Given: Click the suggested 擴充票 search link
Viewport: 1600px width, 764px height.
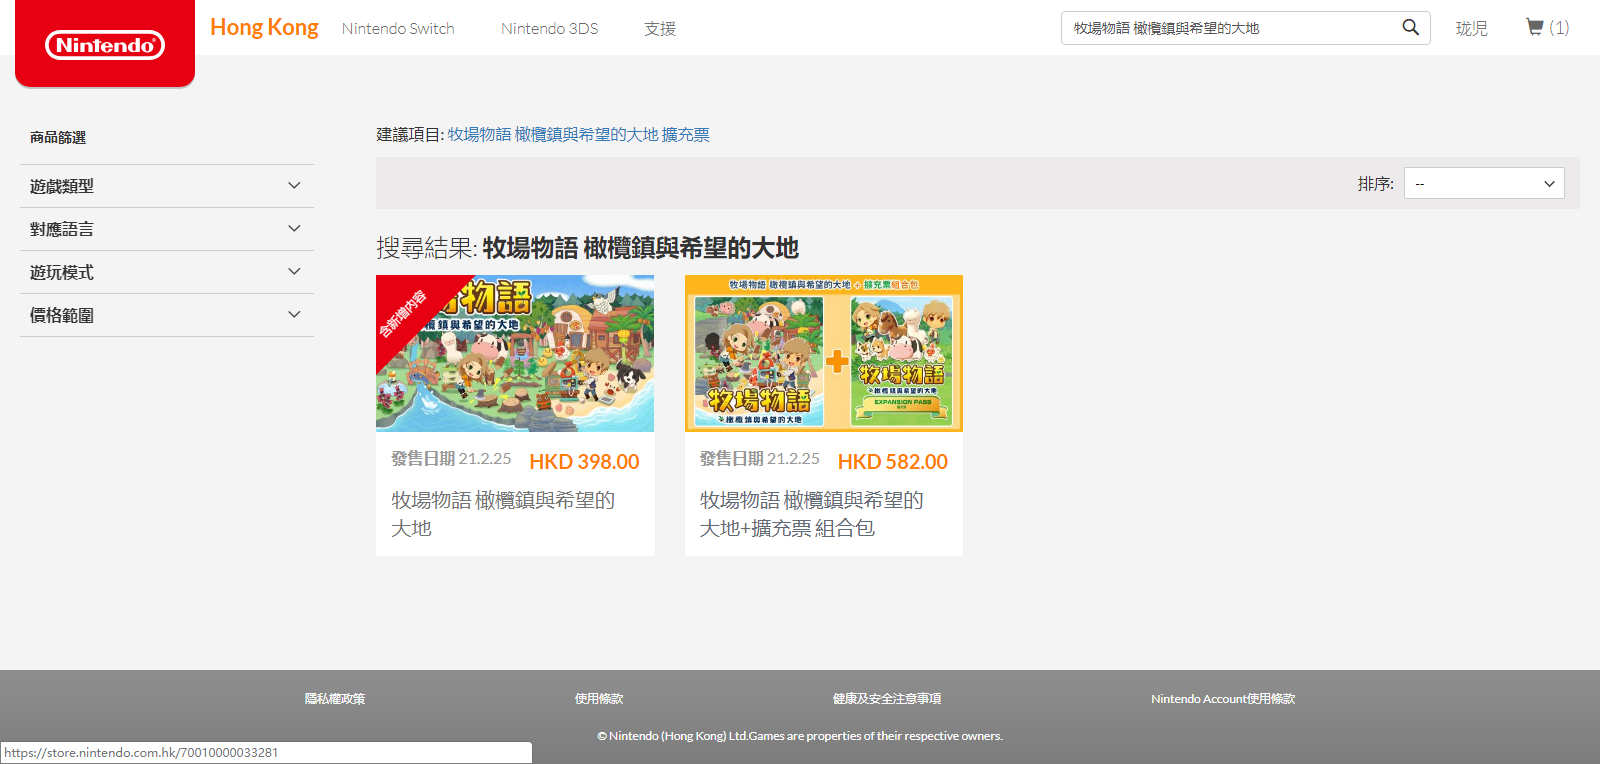Looking at the screenshot, I should tap(578, 134).
